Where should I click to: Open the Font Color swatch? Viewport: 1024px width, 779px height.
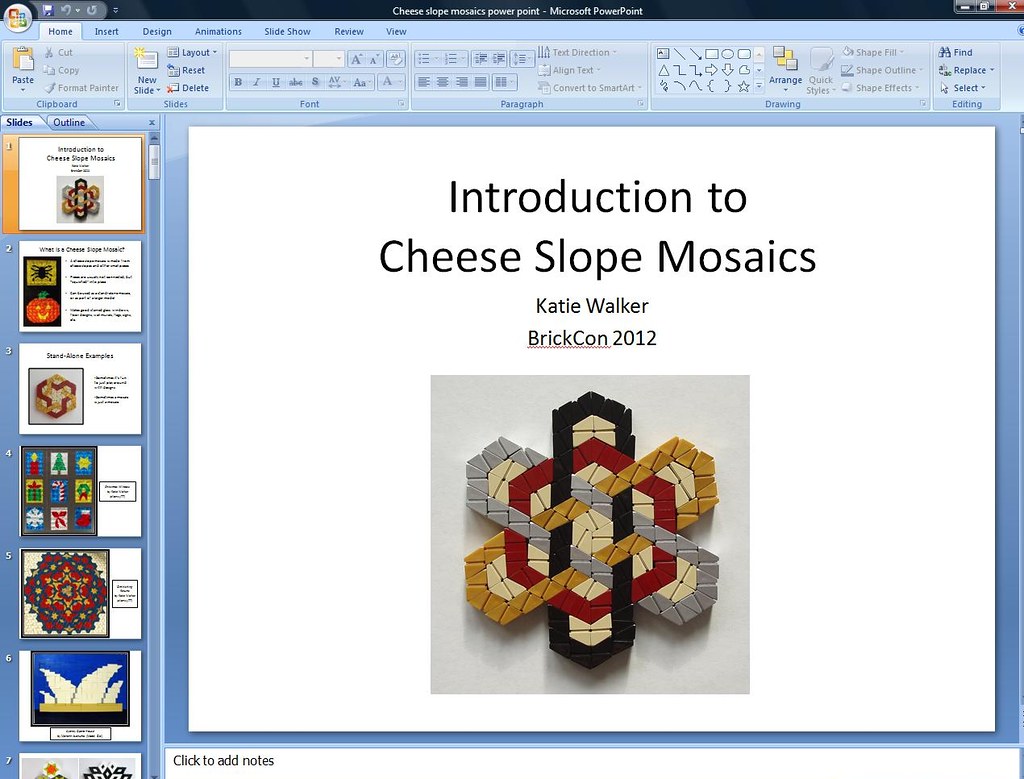point(390,82)
